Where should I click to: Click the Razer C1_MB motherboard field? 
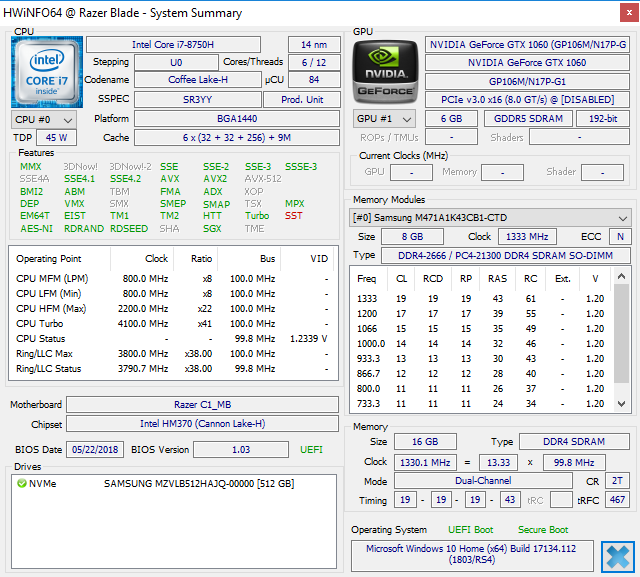pos(202,404)
